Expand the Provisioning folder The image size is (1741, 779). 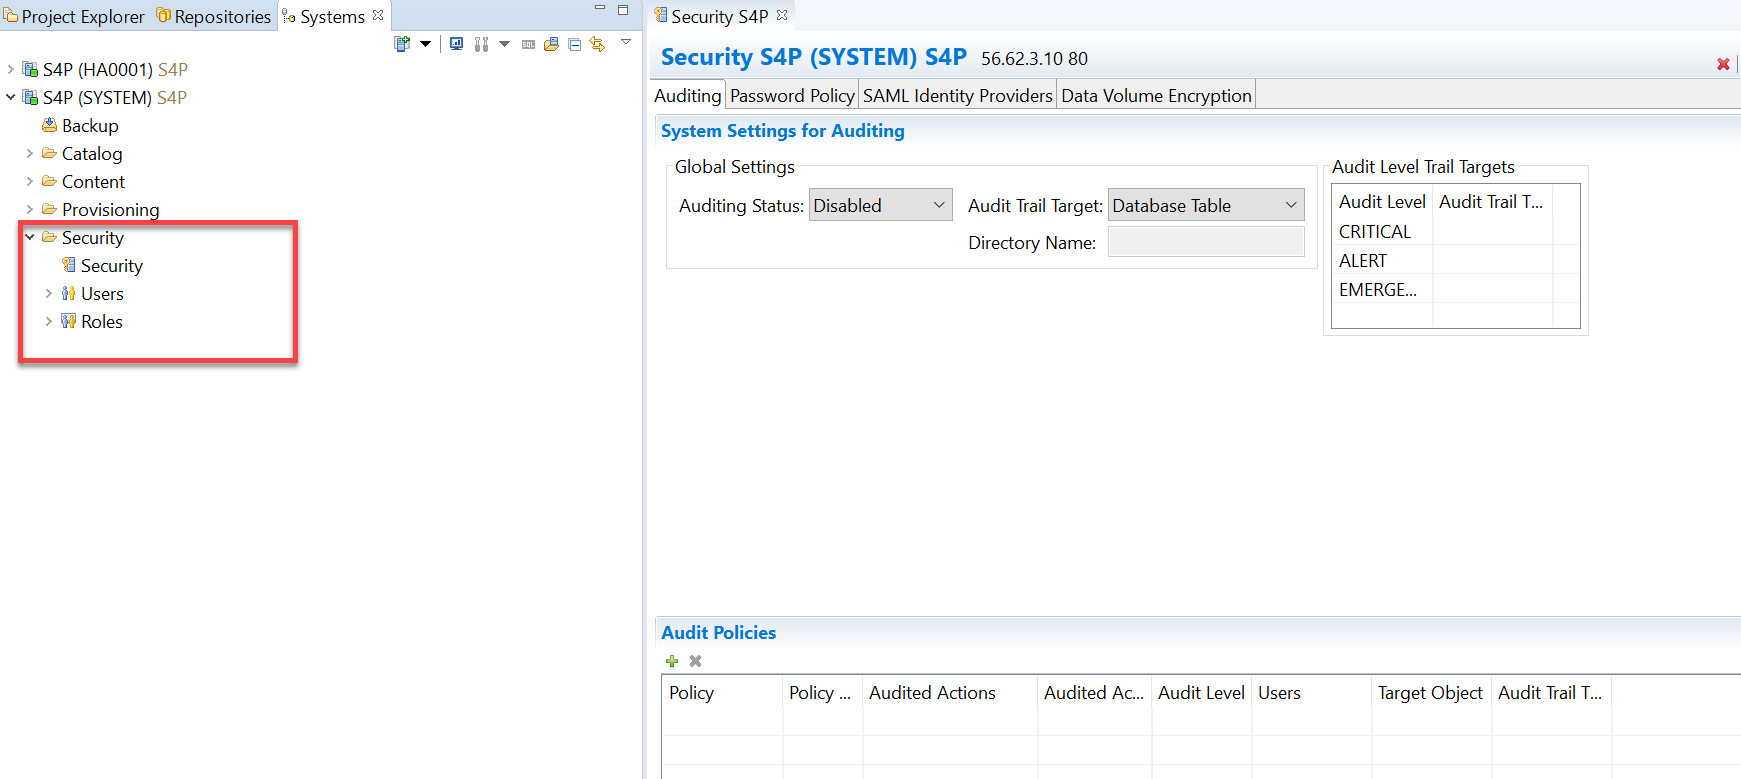coord(30,209)
